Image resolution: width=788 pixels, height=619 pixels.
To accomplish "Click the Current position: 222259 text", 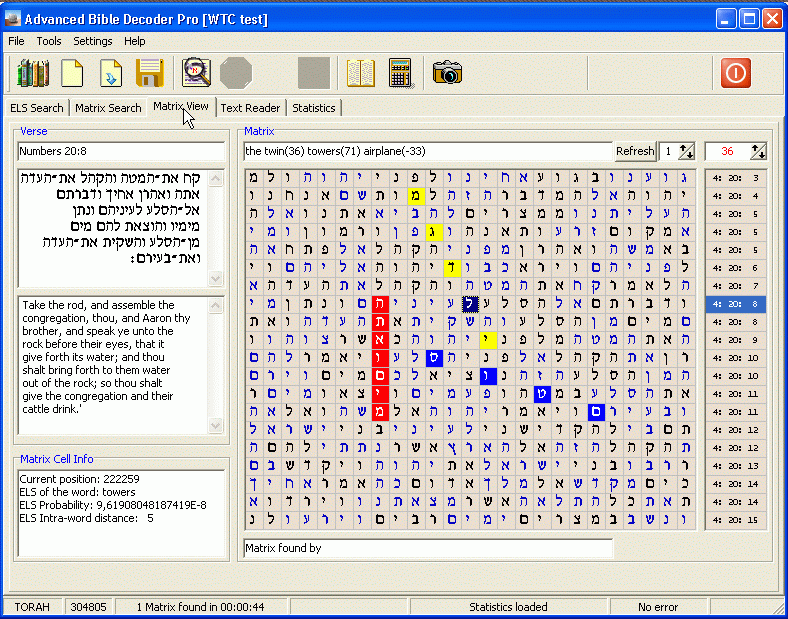I will (x=79, y=479).
